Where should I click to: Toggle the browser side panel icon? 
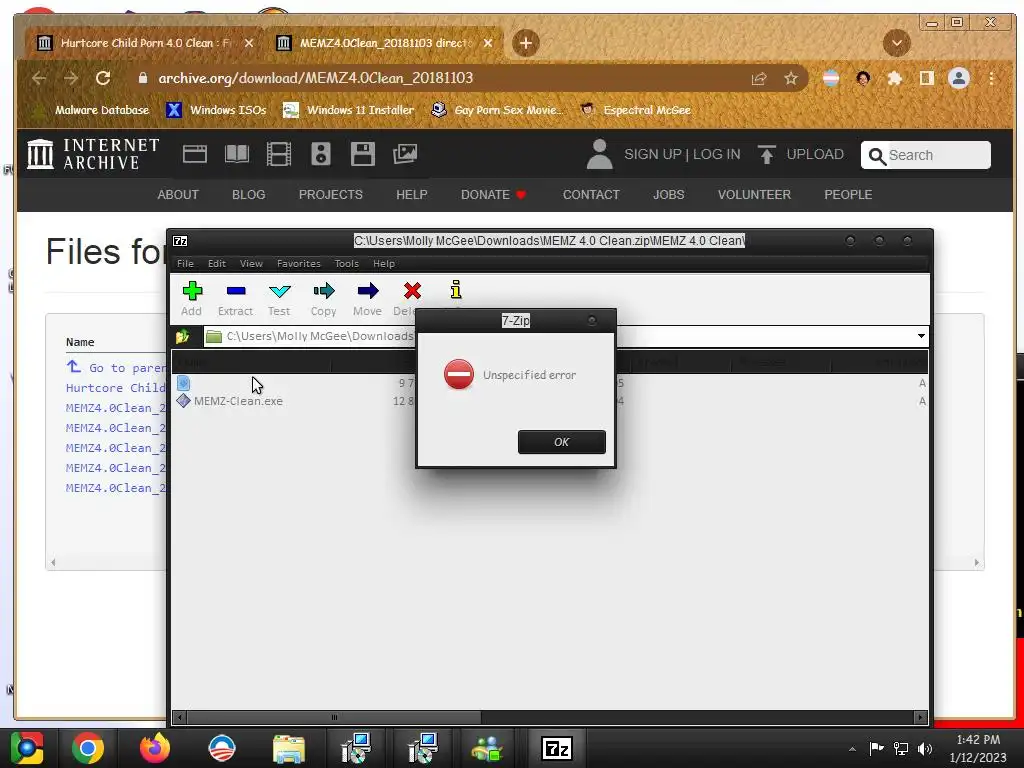click(927, 78)
